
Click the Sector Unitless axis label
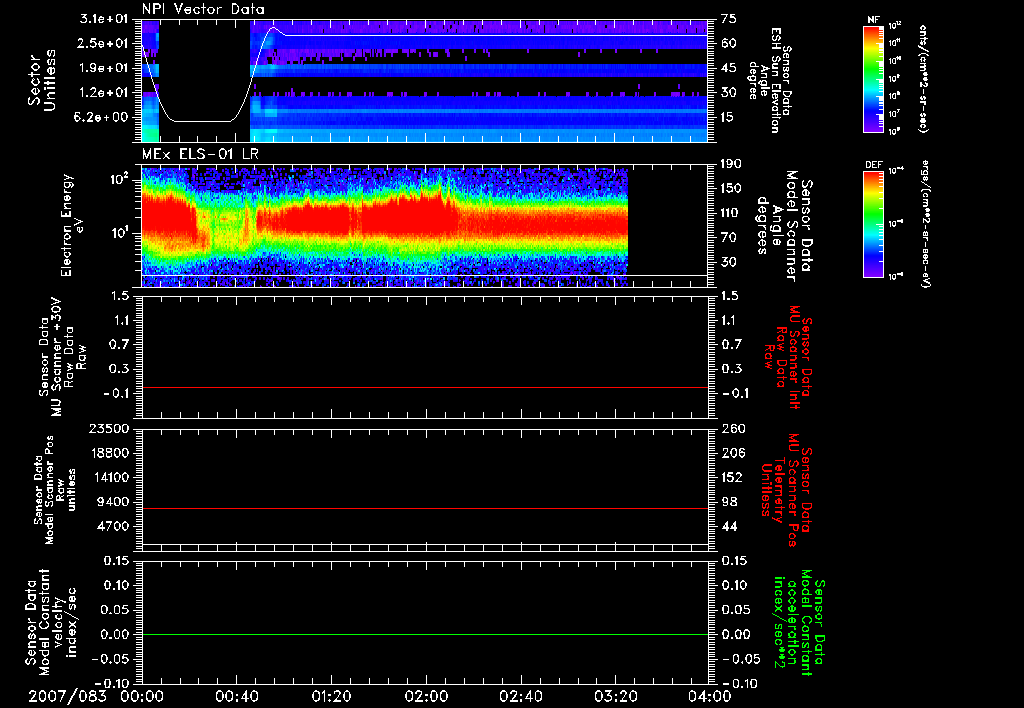[x=42, y=80]
